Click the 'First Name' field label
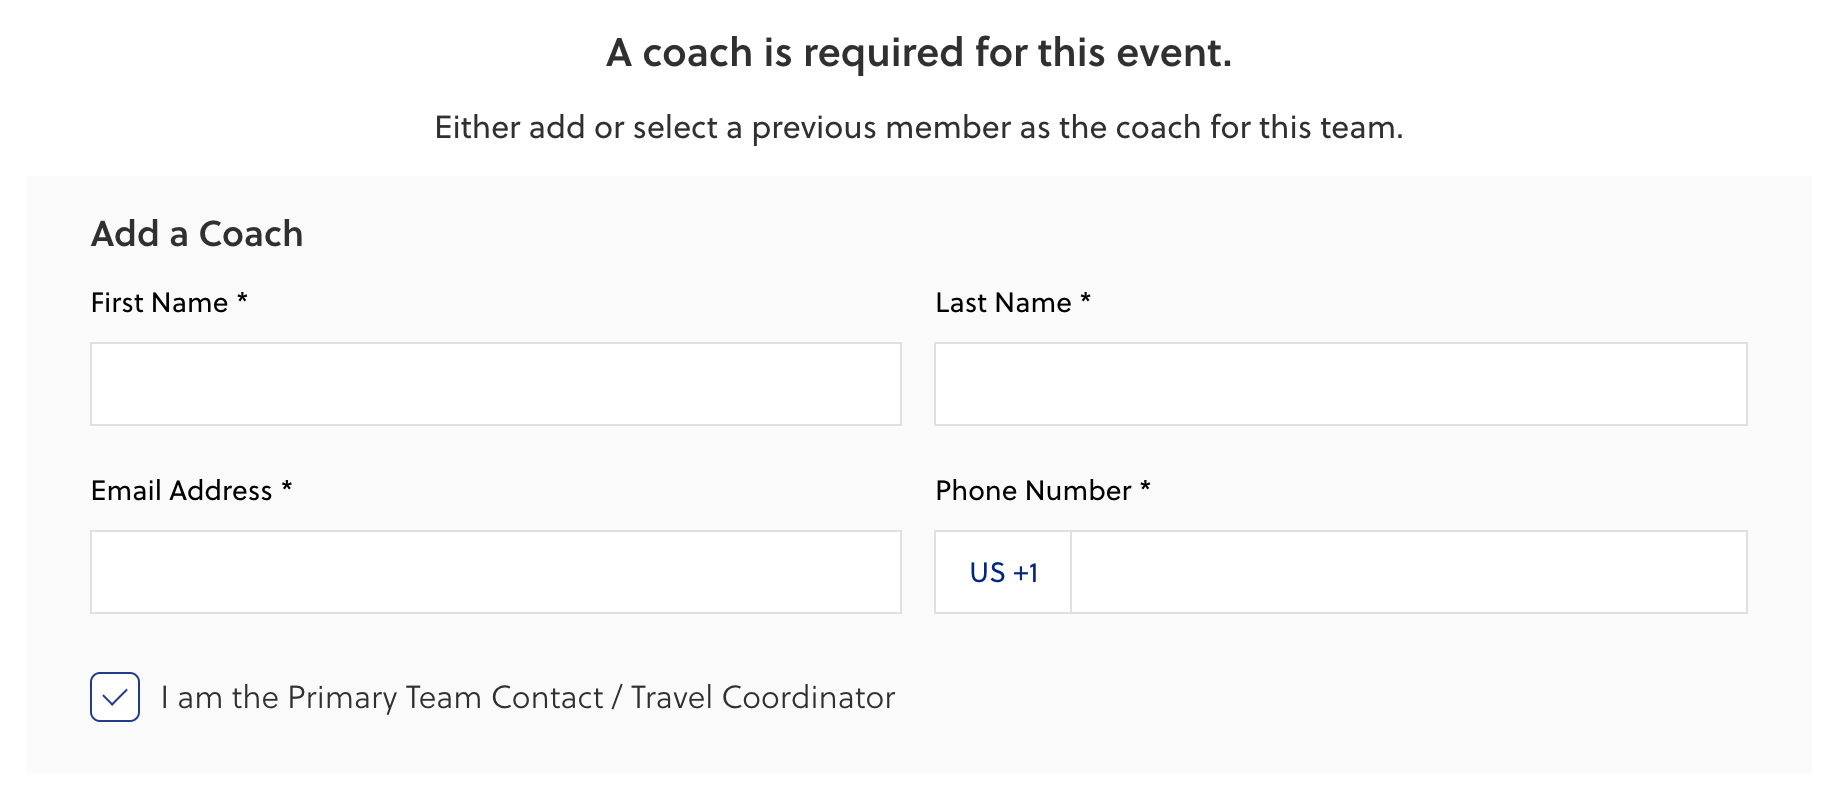Viewport: 1838px width, 798px height. 159,303
